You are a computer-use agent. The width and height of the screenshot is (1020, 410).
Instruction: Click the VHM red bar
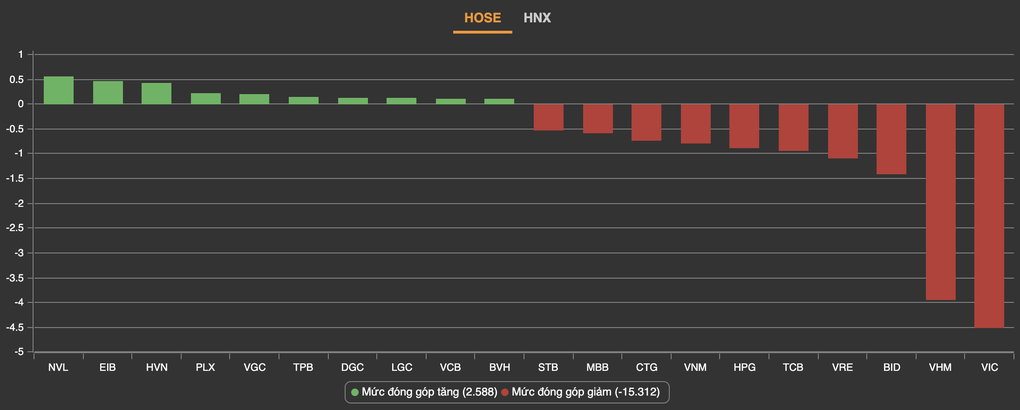click(939, 201)
